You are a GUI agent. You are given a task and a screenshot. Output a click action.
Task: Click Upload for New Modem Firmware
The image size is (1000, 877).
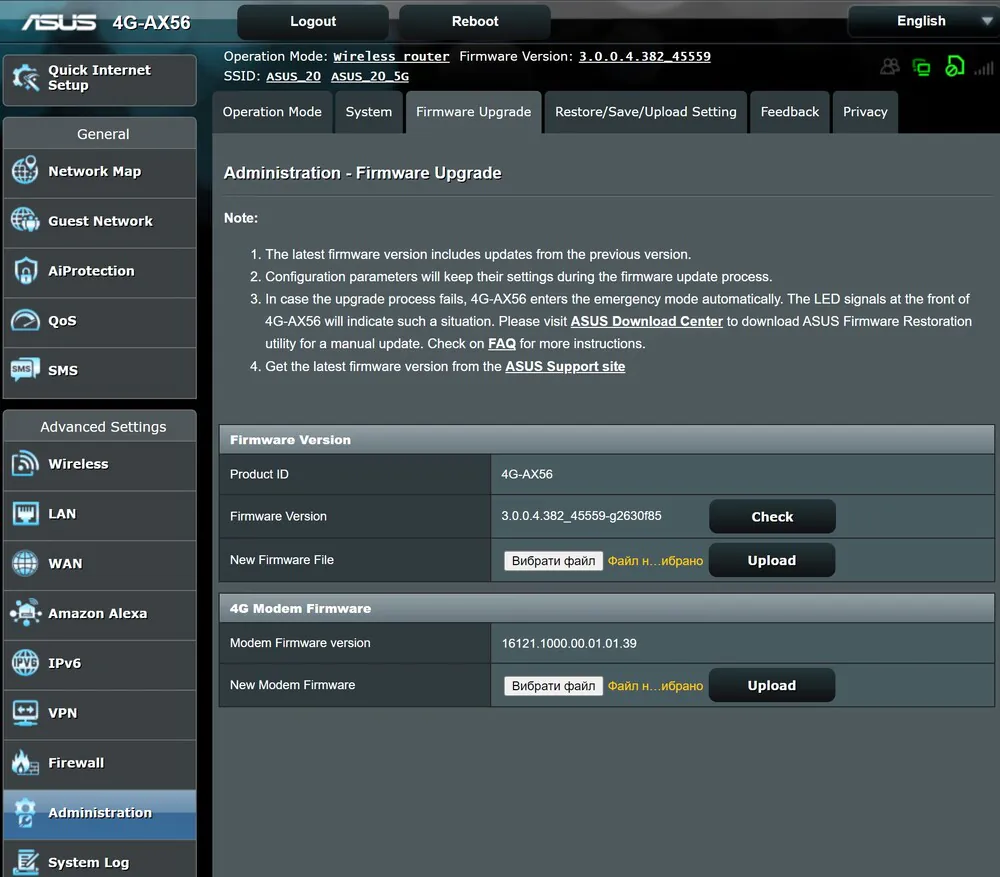point(772,685)
